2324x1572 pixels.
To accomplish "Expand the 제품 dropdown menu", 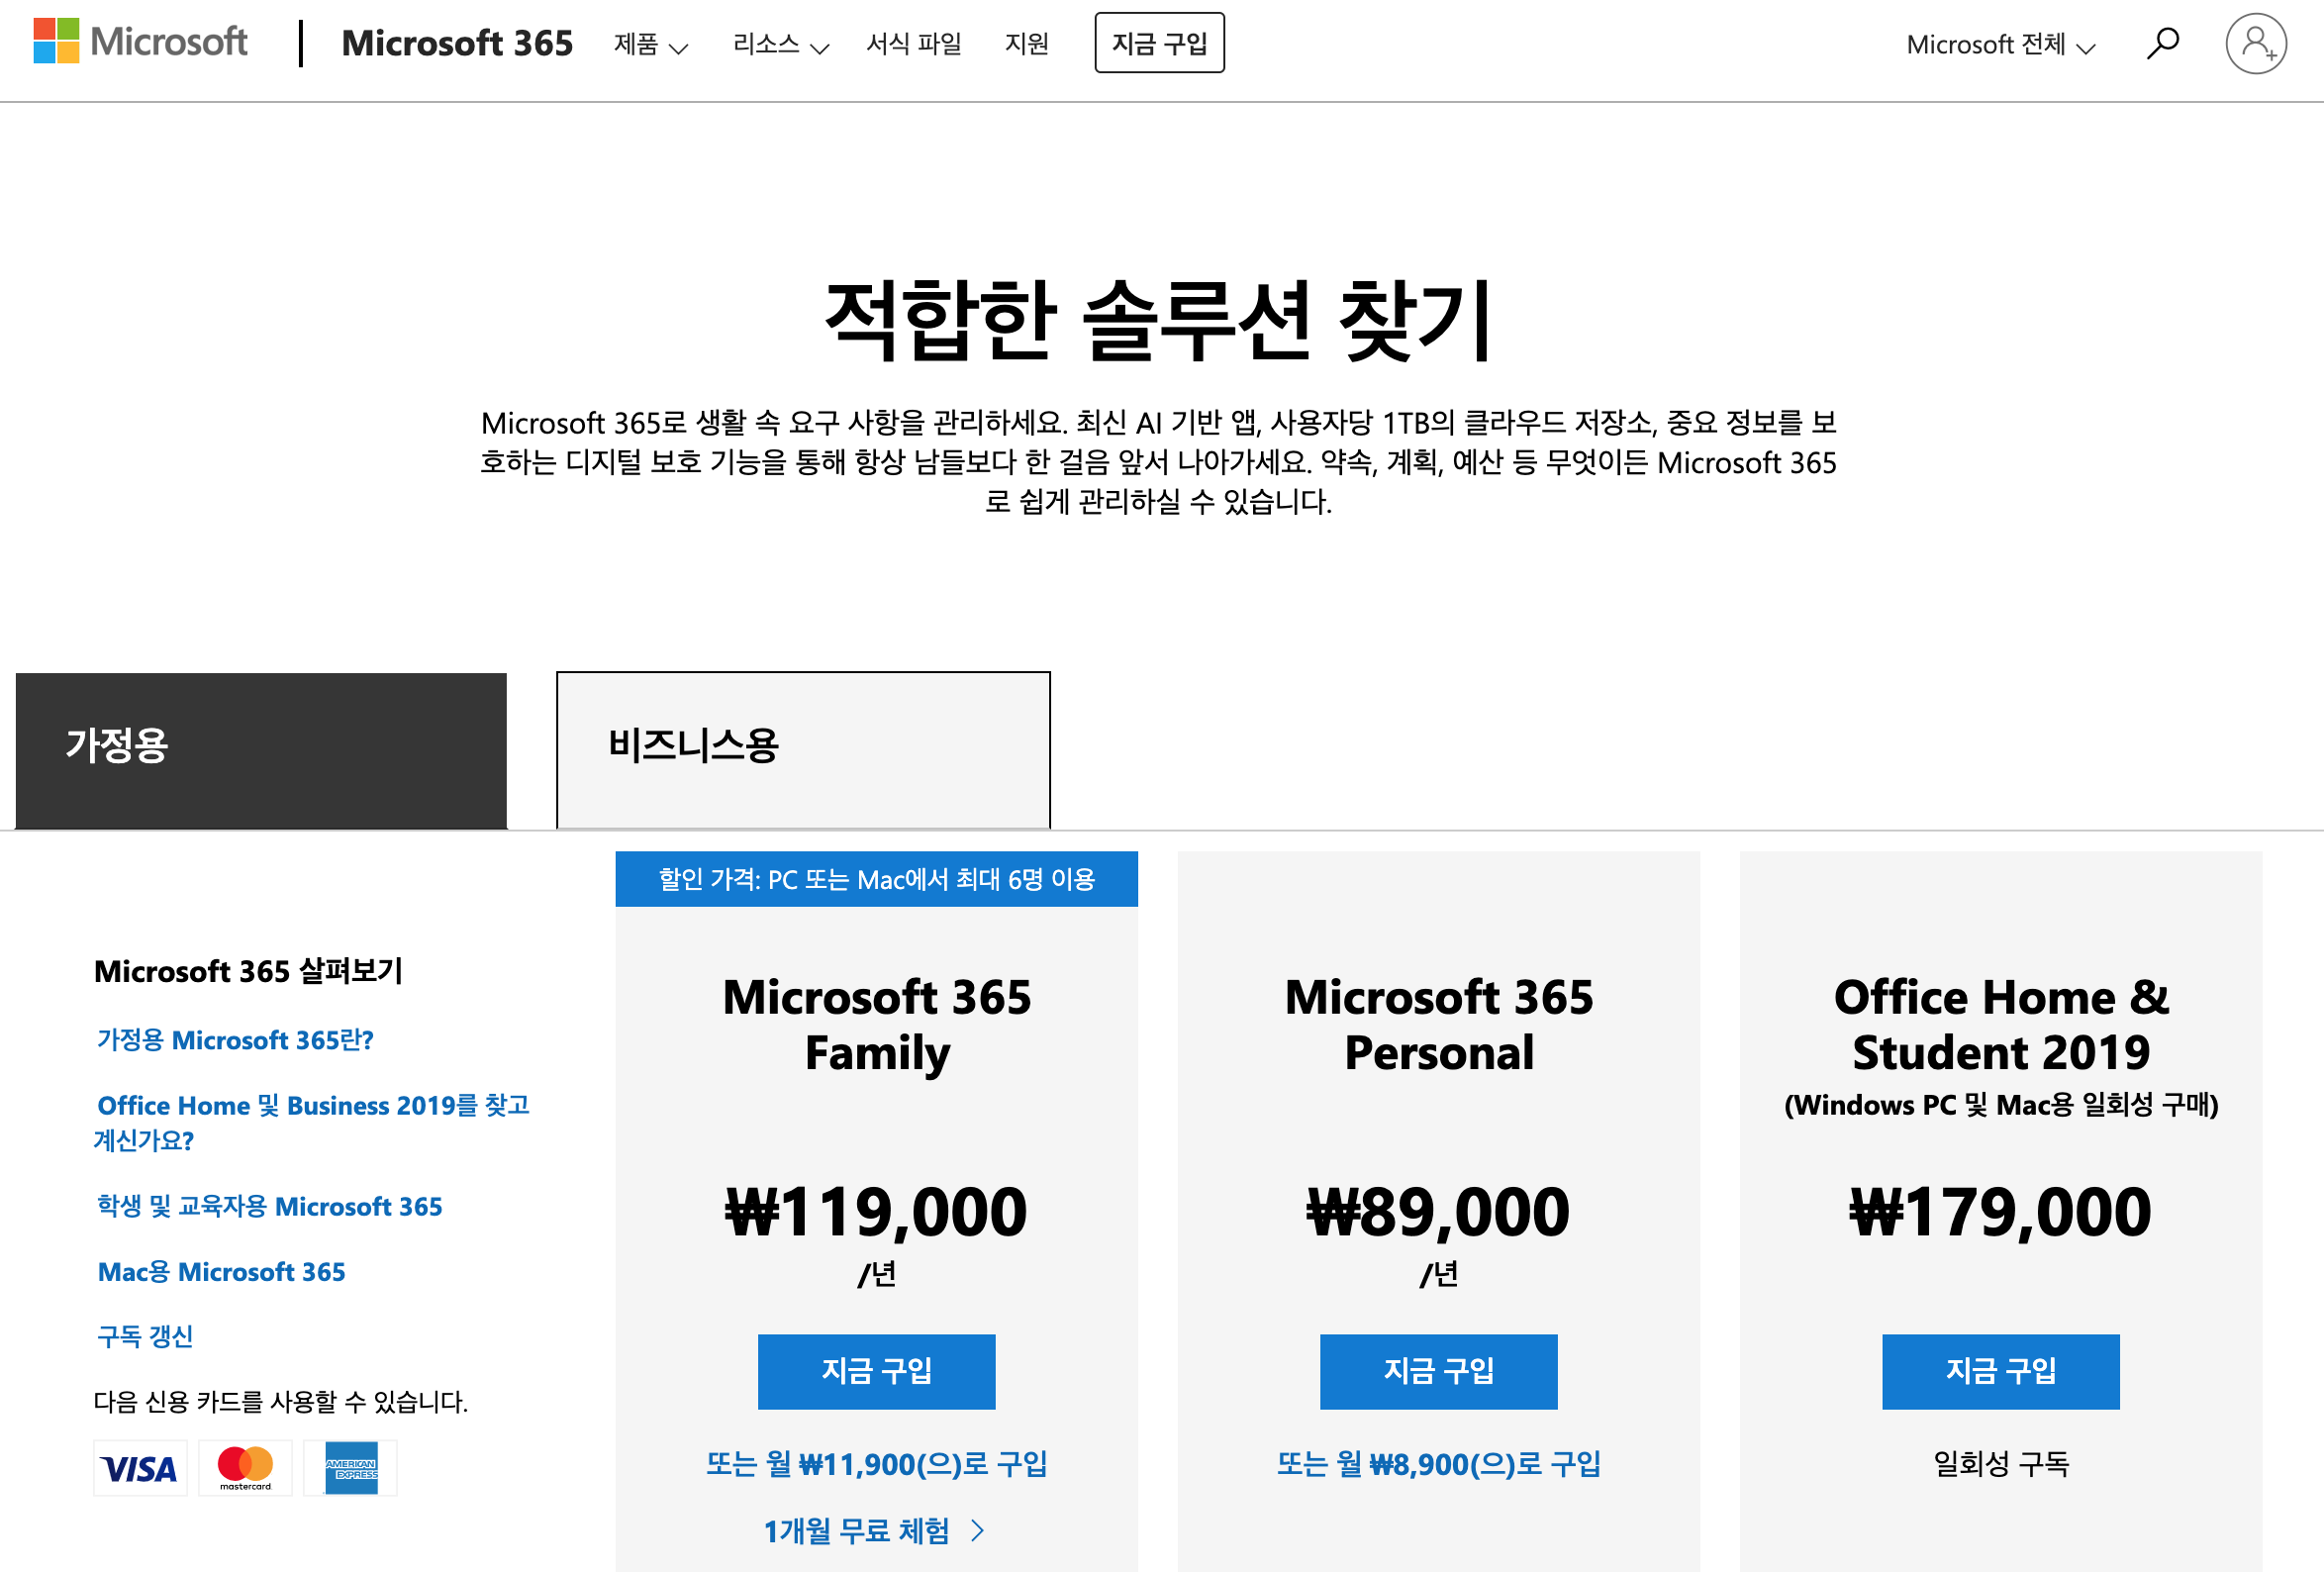I will tap(650, 44).
